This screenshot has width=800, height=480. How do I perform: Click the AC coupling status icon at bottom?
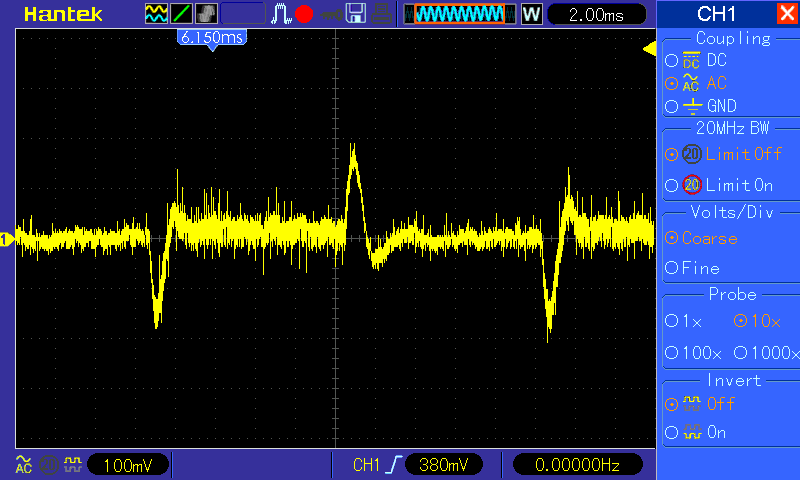24,464
